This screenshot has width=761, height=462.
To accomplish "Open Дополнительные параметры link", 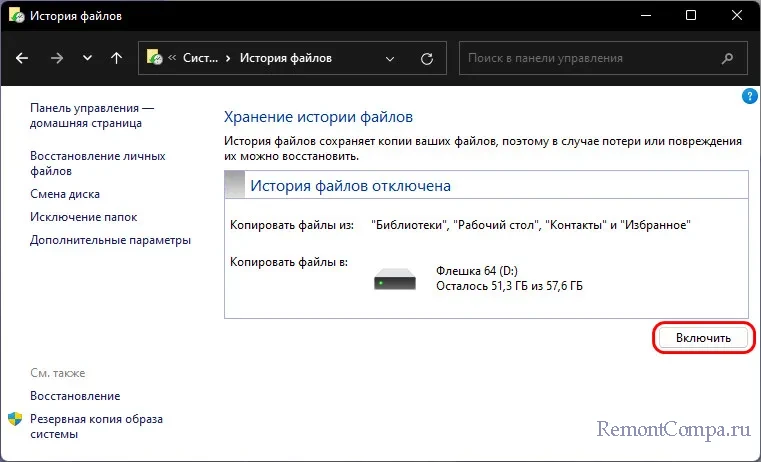I will pos(110,240).
